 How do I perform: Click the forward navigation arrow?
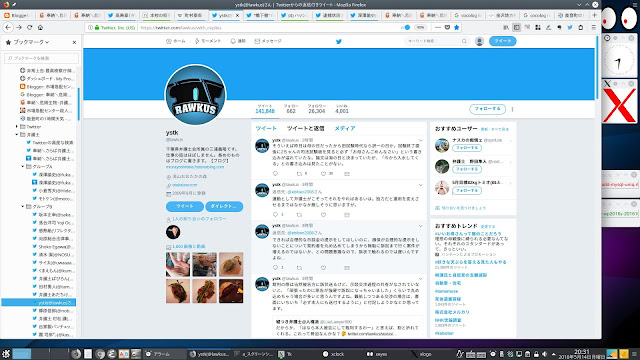(x=19, y=27)
